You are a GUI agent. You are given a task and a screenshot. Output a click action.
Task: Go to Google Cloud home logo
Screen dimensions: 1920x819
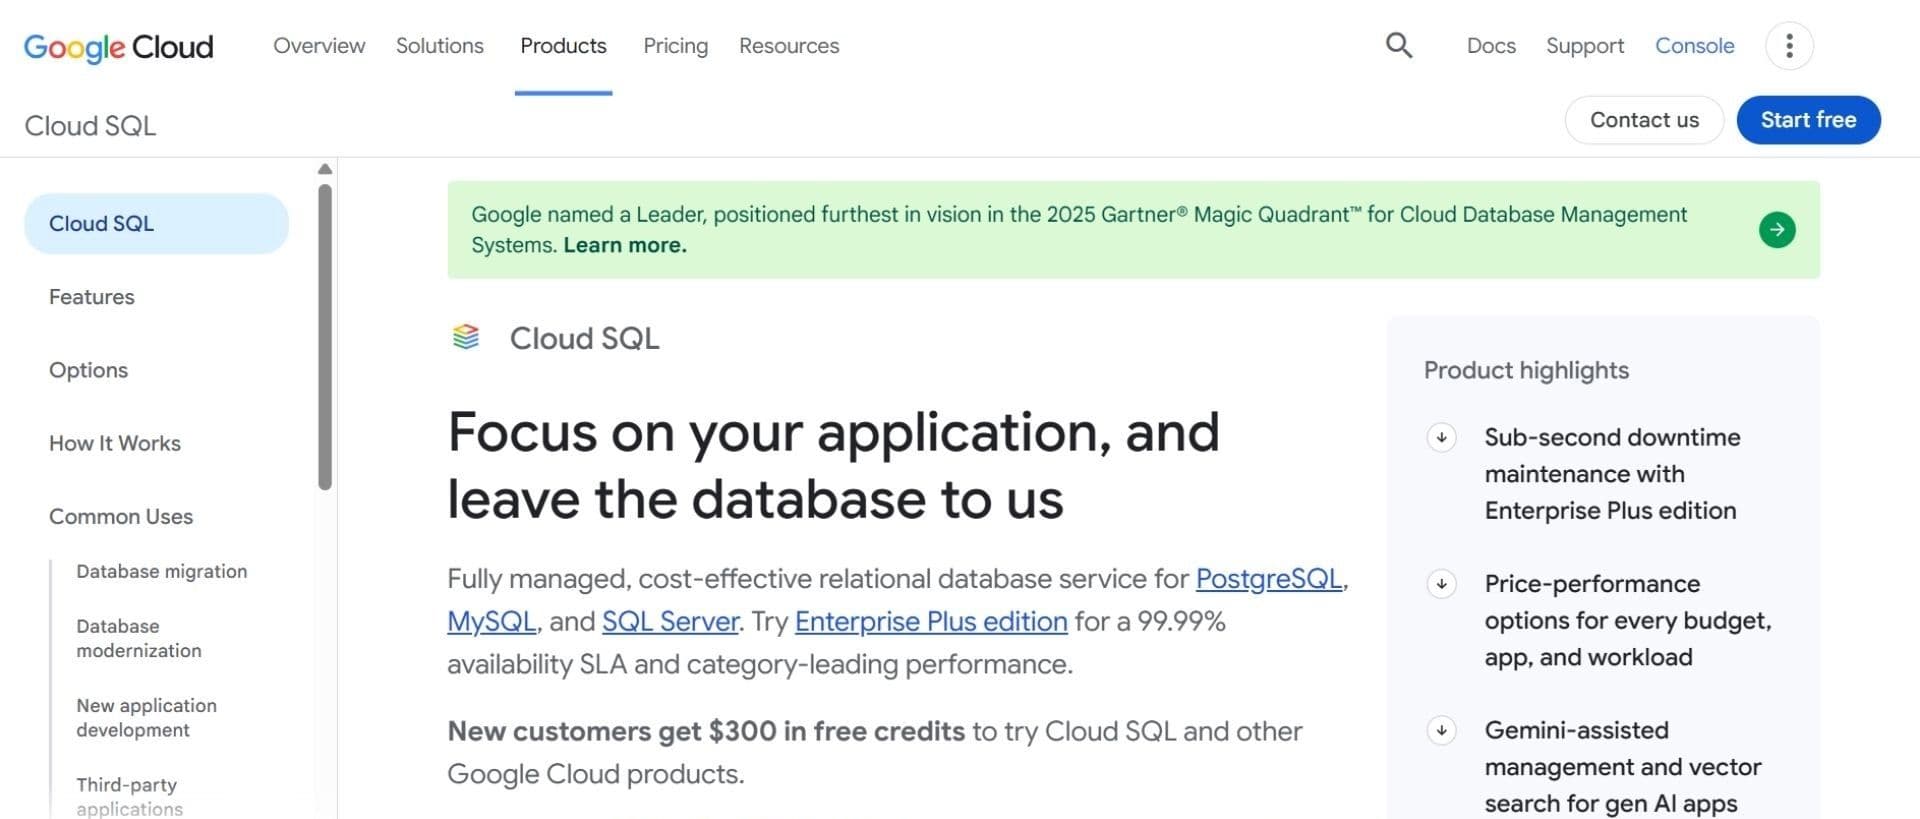tap(118, 47)
